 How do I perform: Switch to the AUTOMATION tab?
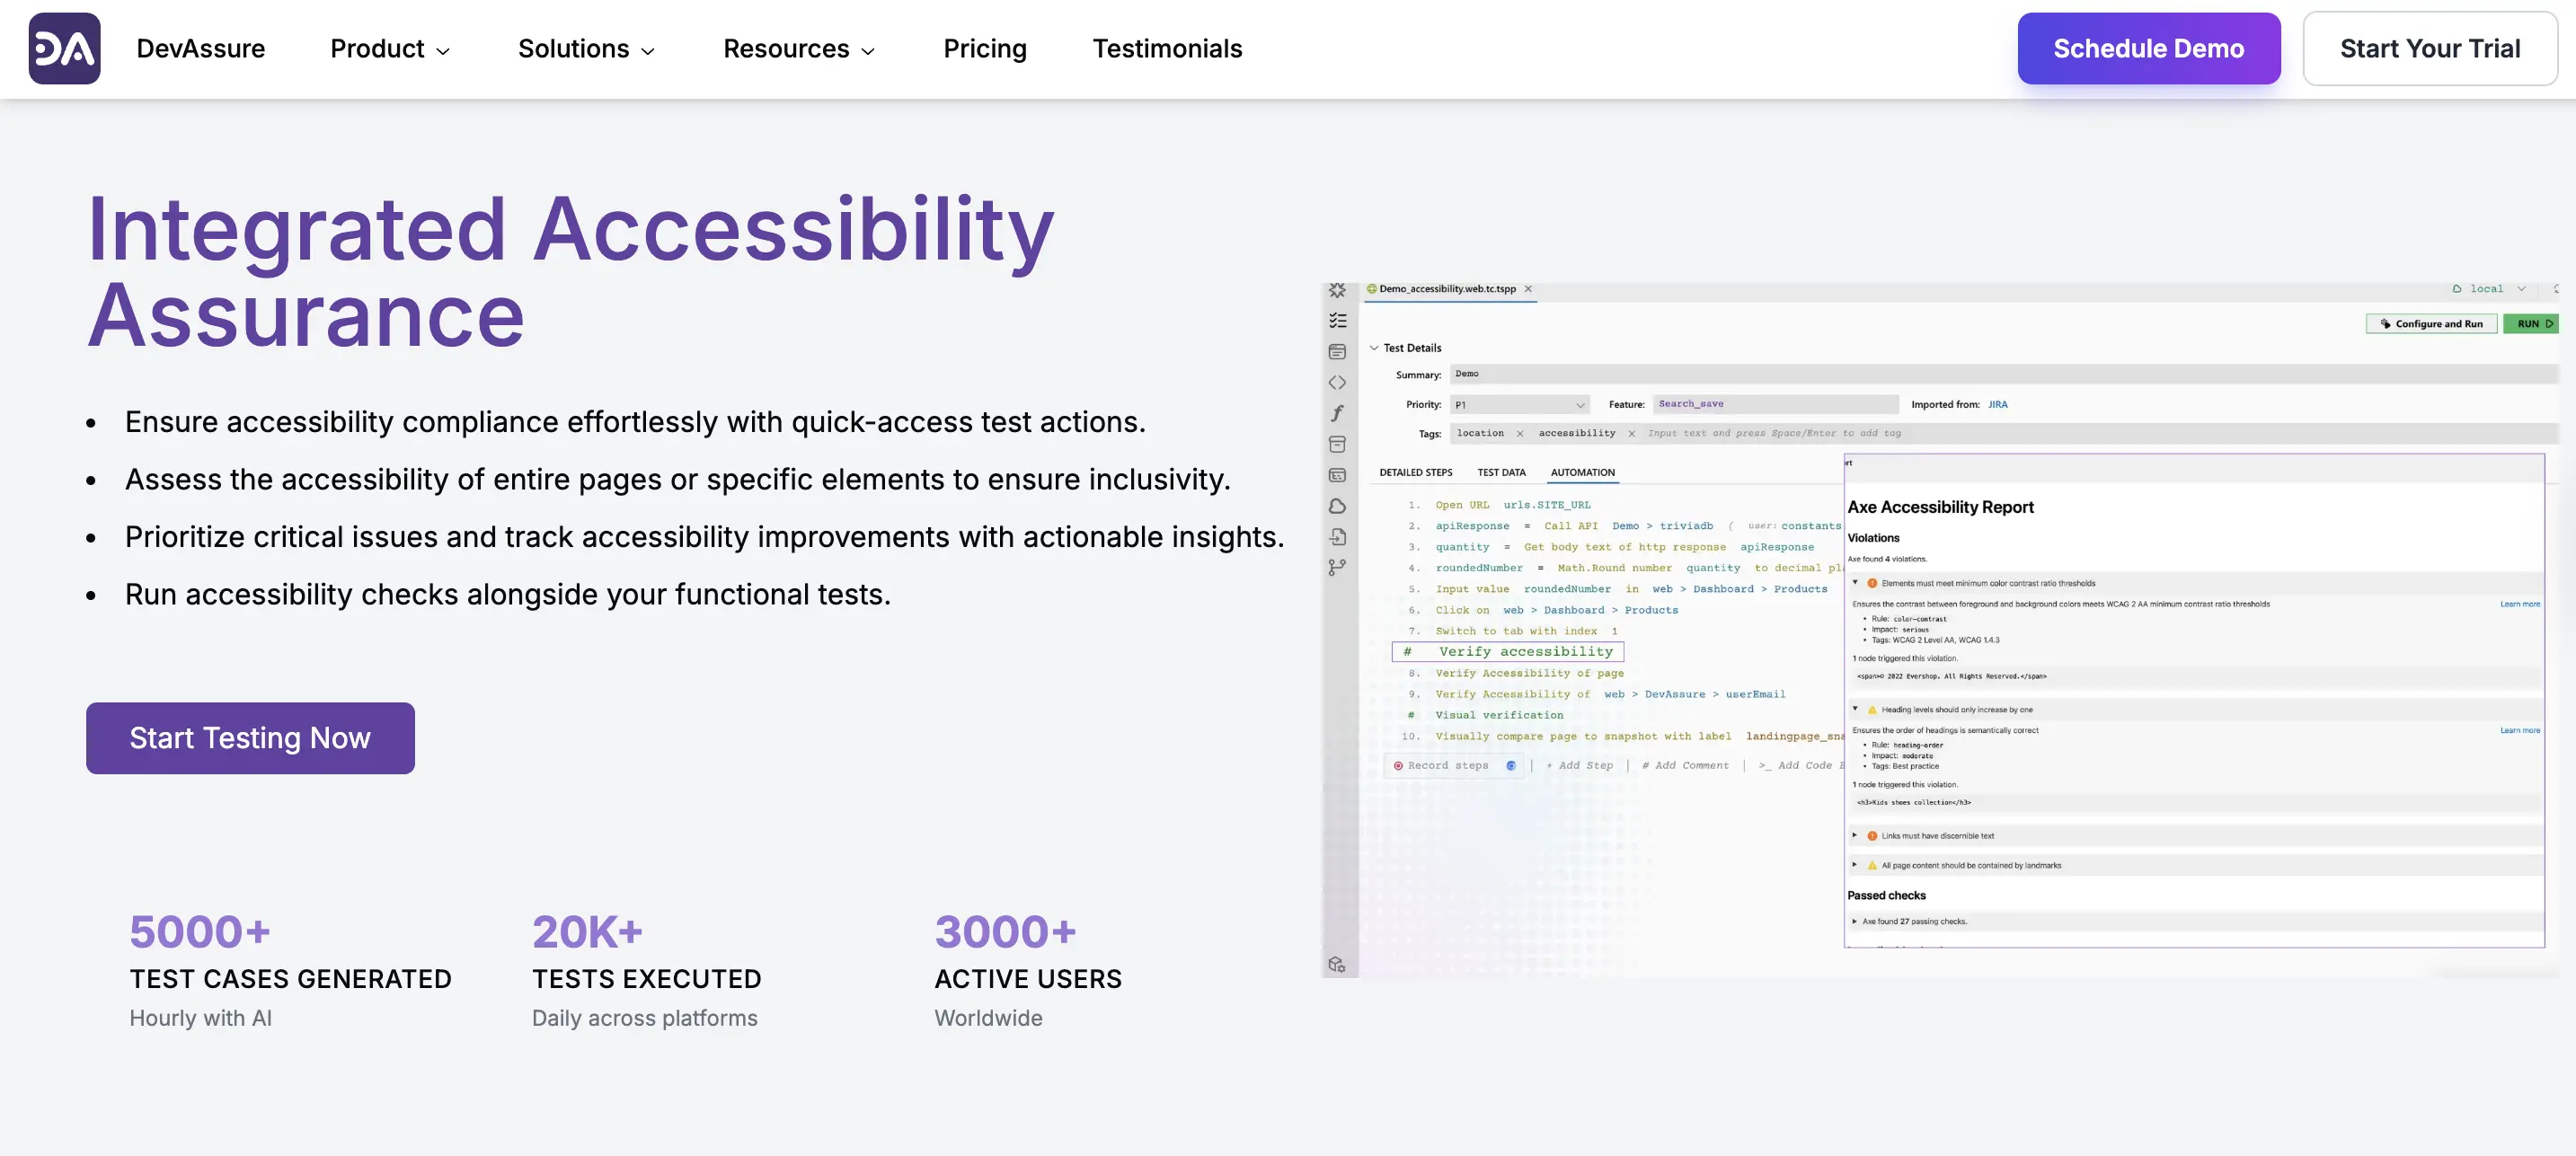(x=1582, y=472)
